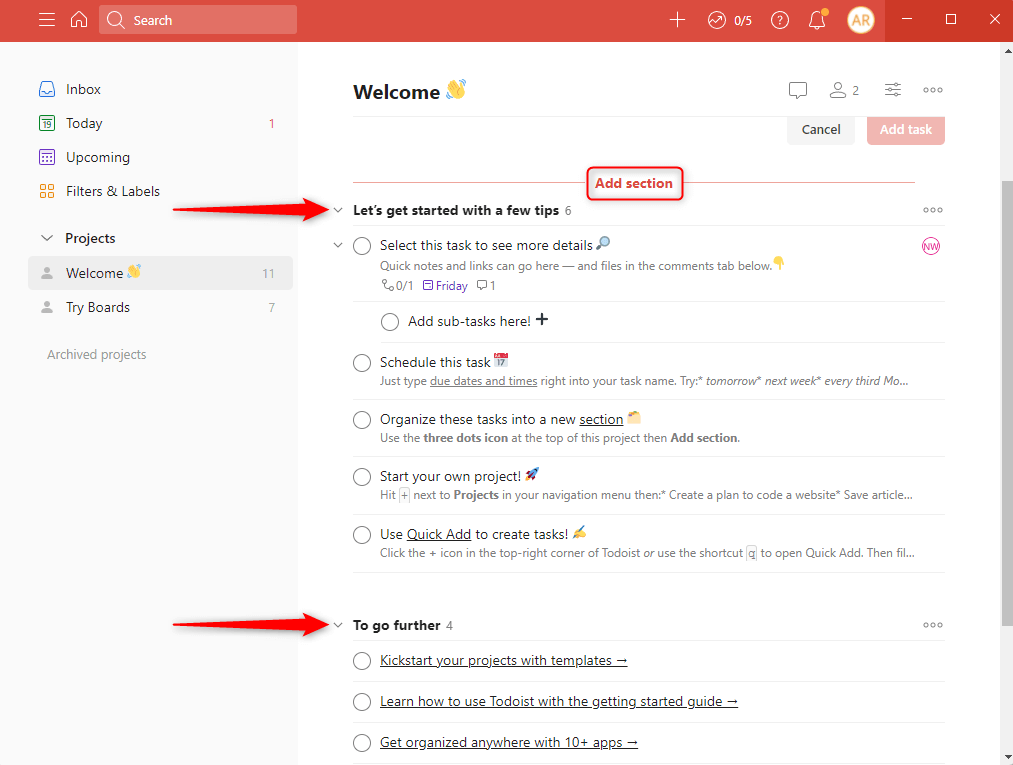Open 'Learn how to use Todoist' guide link

(559, 702)
